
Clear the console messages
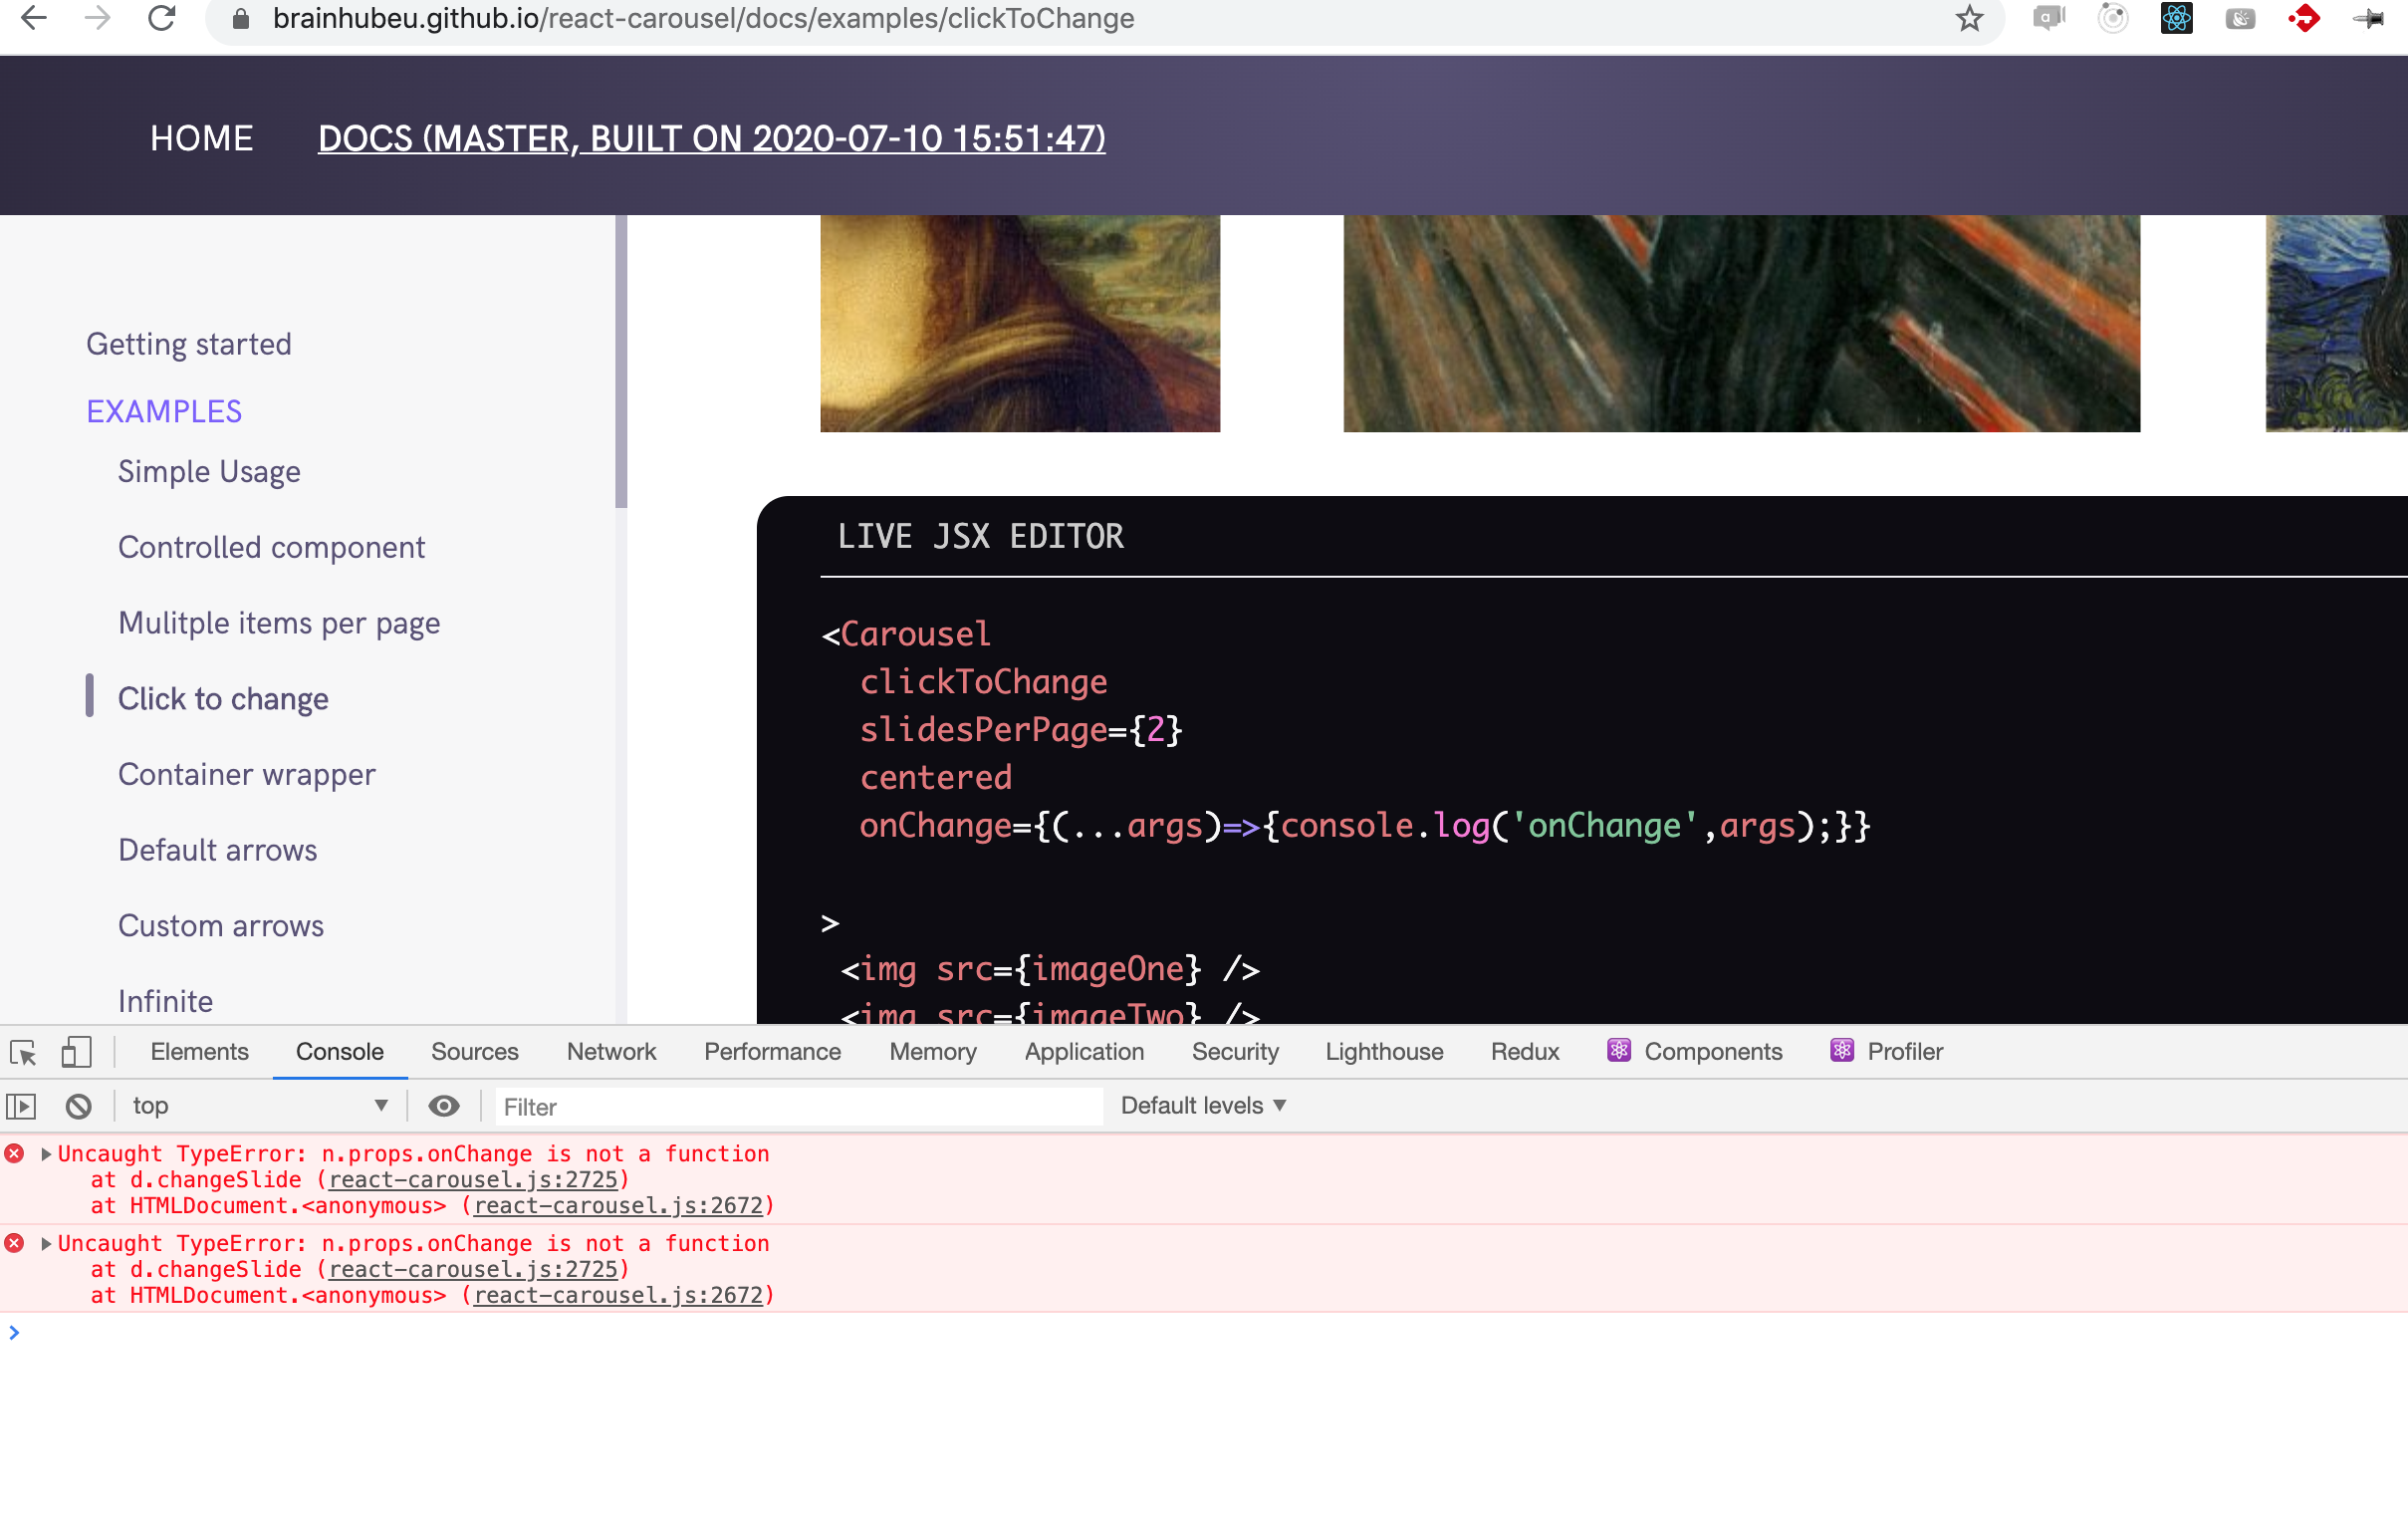(78, 1105)
